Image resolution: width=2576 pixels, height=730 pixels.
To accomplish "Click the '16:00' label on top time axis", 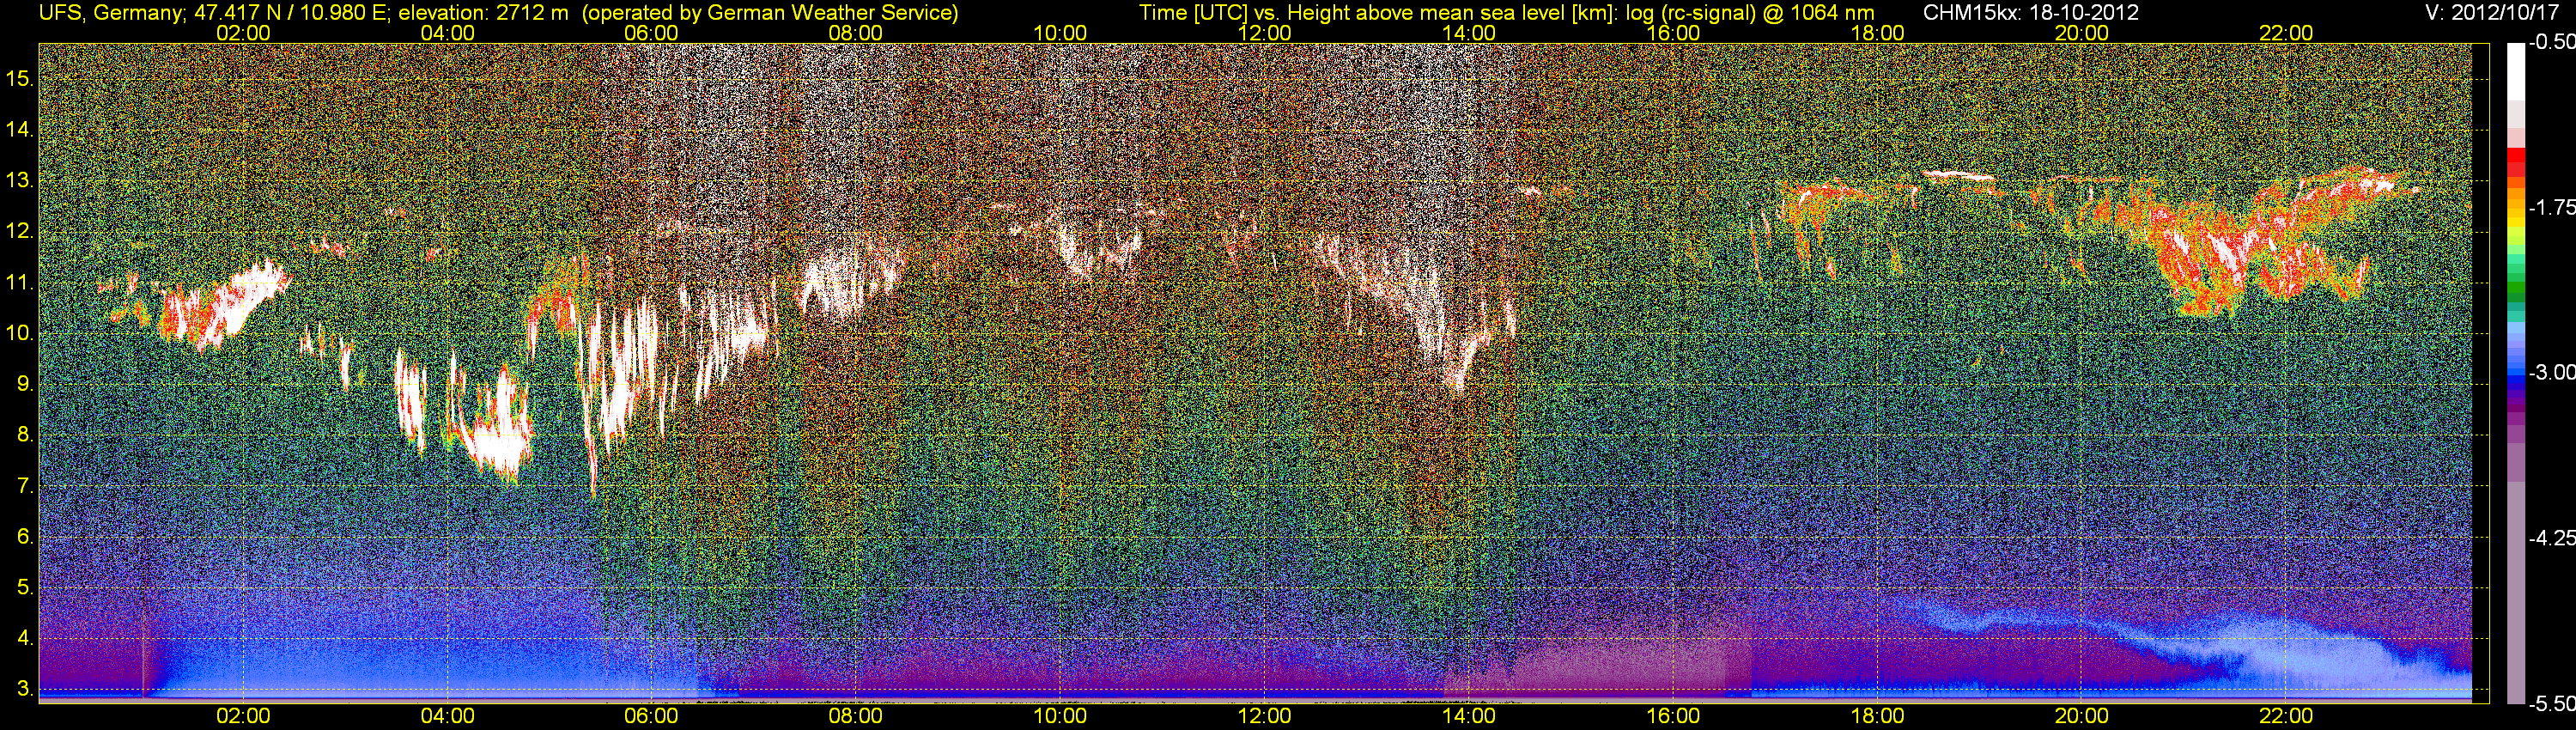I will (x=1673, y=33).
